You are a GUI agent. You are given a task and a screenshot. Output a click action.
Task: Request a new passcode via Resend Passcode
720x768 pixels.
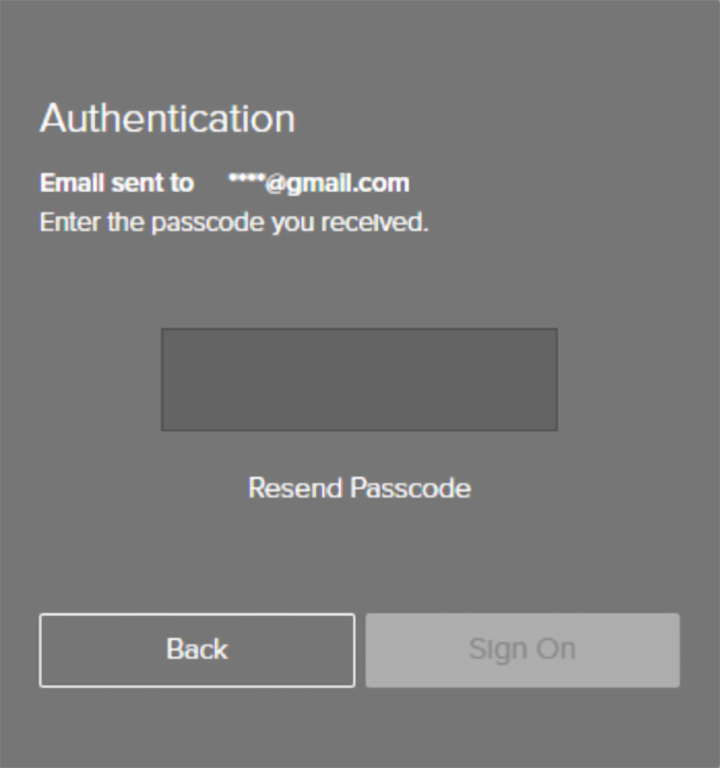point(359,488)
